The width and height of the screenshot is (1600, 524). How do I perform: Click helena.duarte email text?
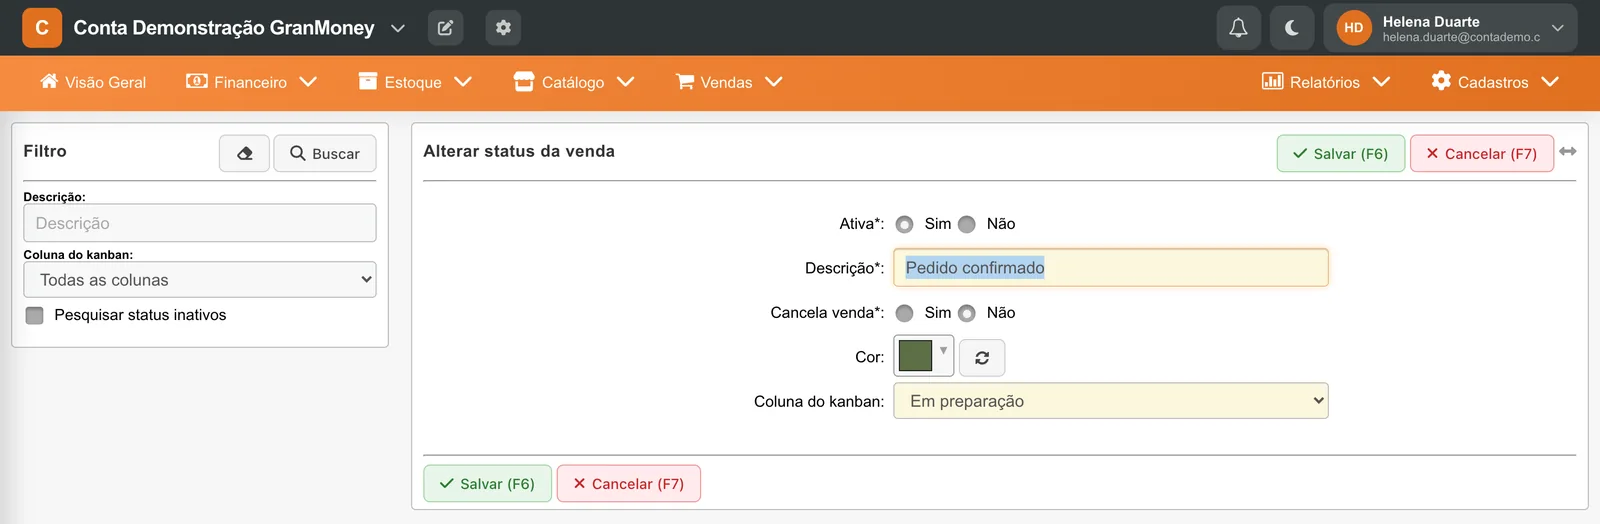pos(1462,37)
